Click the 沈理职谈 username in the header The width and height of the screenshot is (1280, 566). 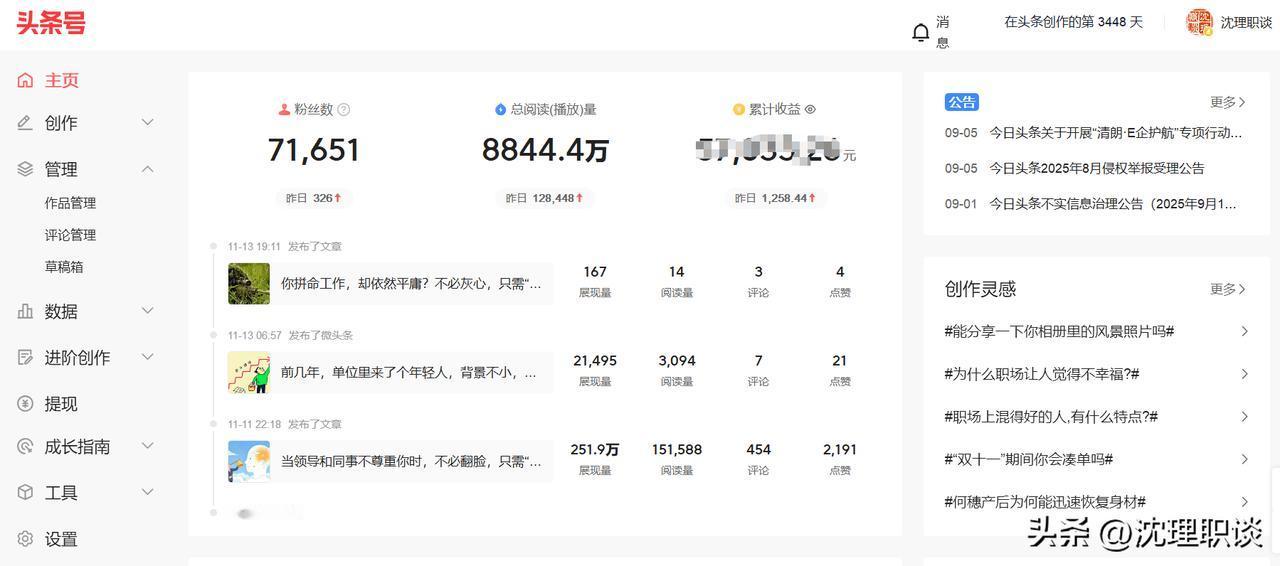(1246, 23)
